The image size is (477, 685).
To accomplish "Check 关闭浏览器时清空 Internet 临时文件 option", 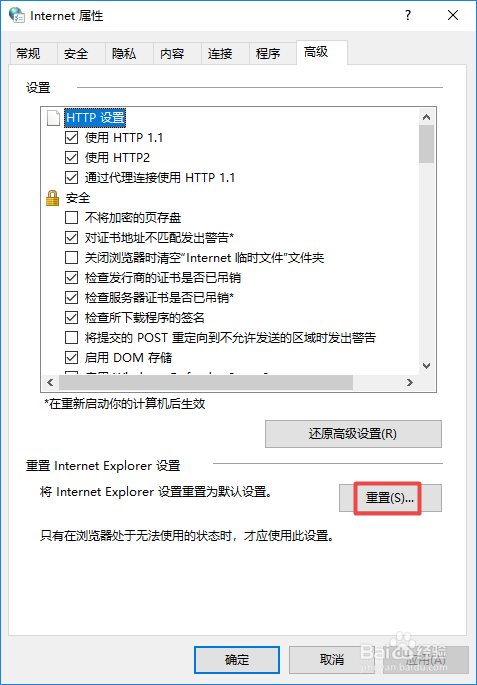I will [71, 257].
